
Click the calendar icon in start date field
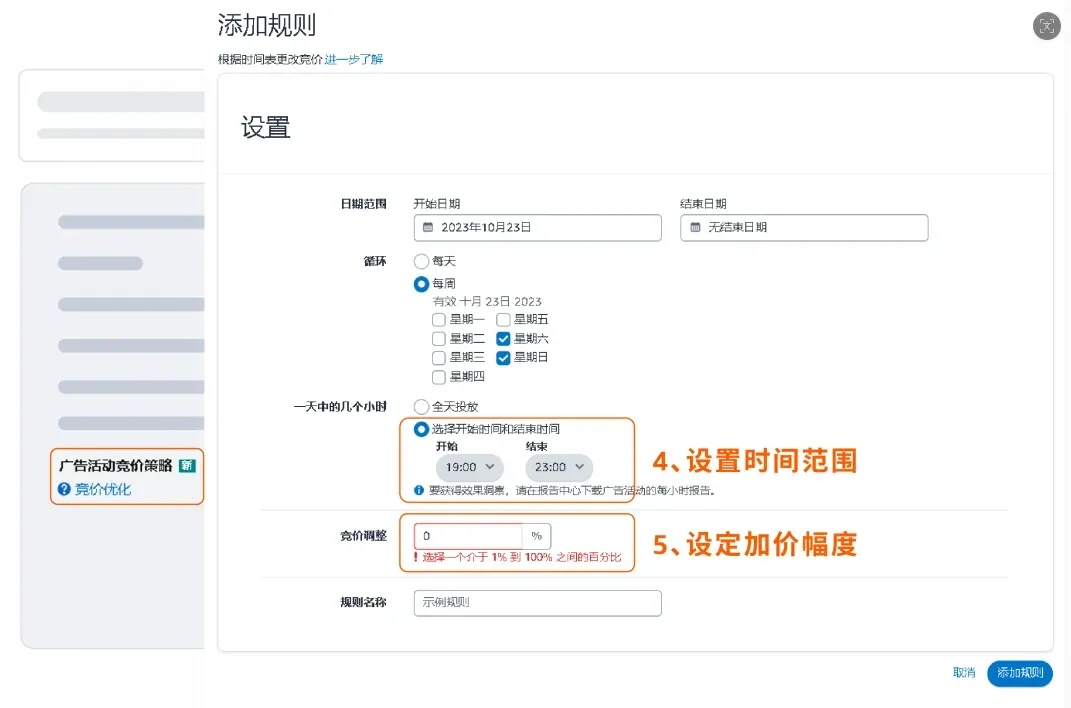tap(428, 227)
